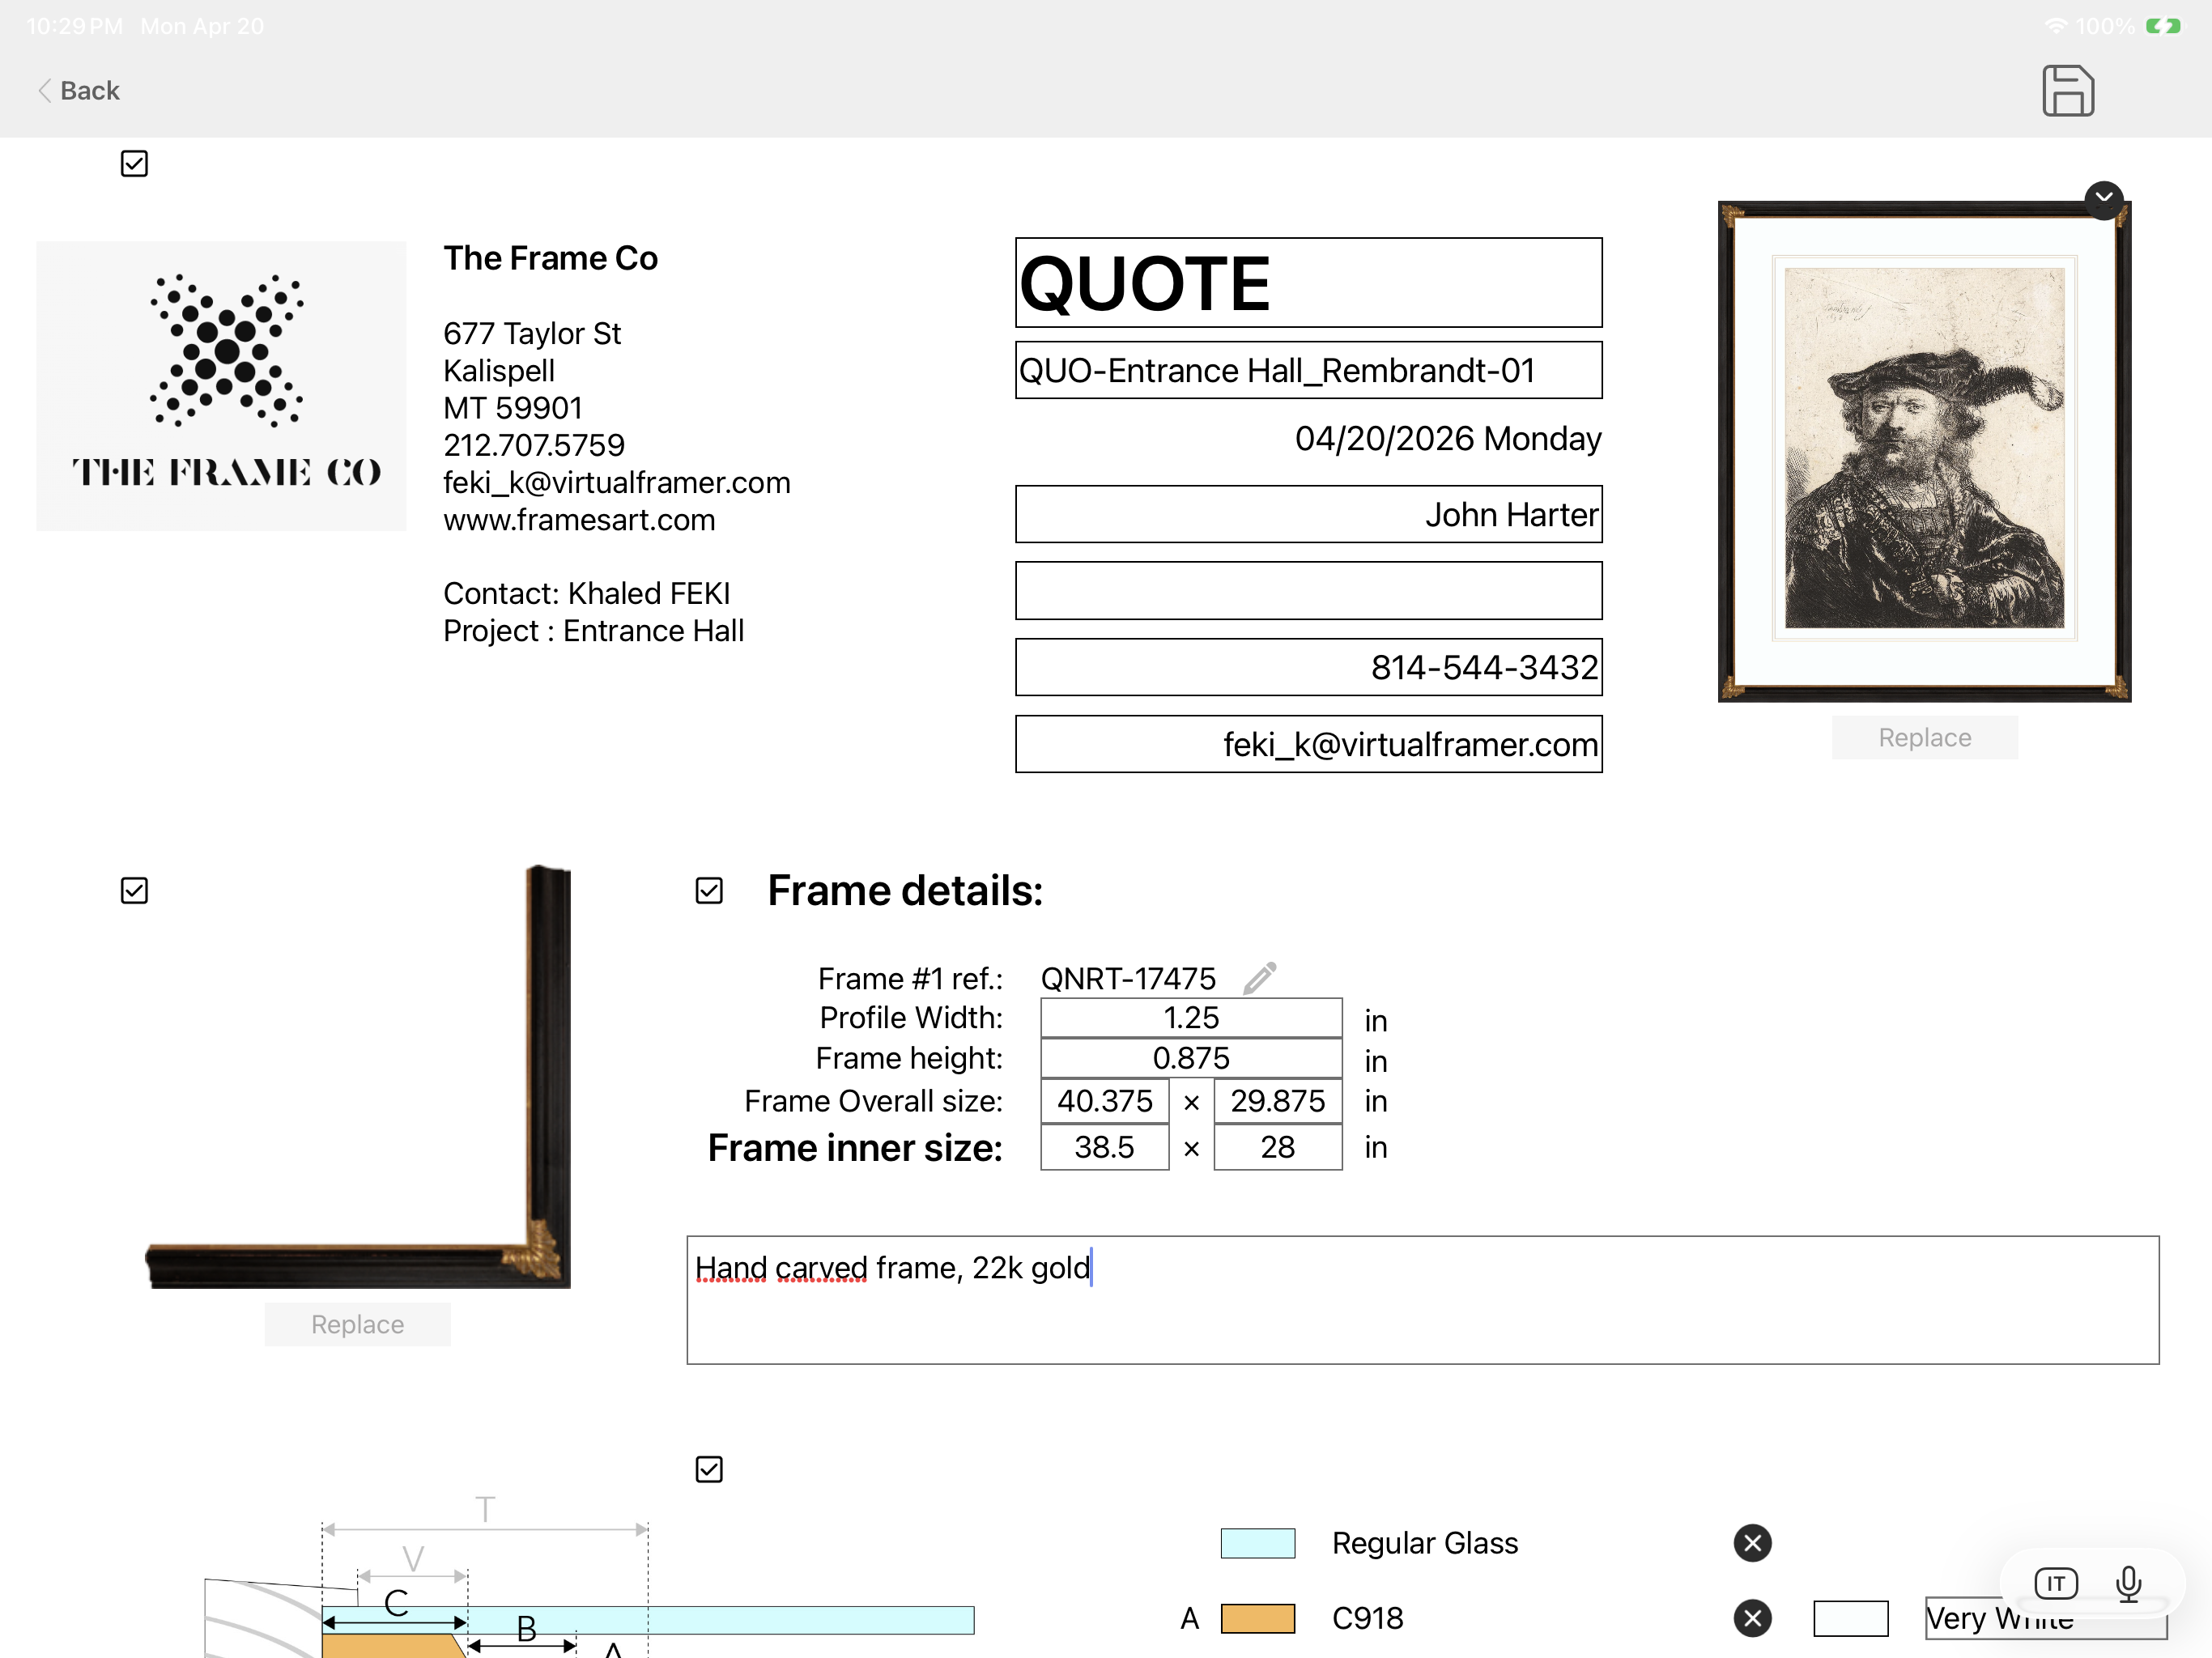Tap the microphone dictation icon
2212x1658 pixels.
[2128, 1583]
